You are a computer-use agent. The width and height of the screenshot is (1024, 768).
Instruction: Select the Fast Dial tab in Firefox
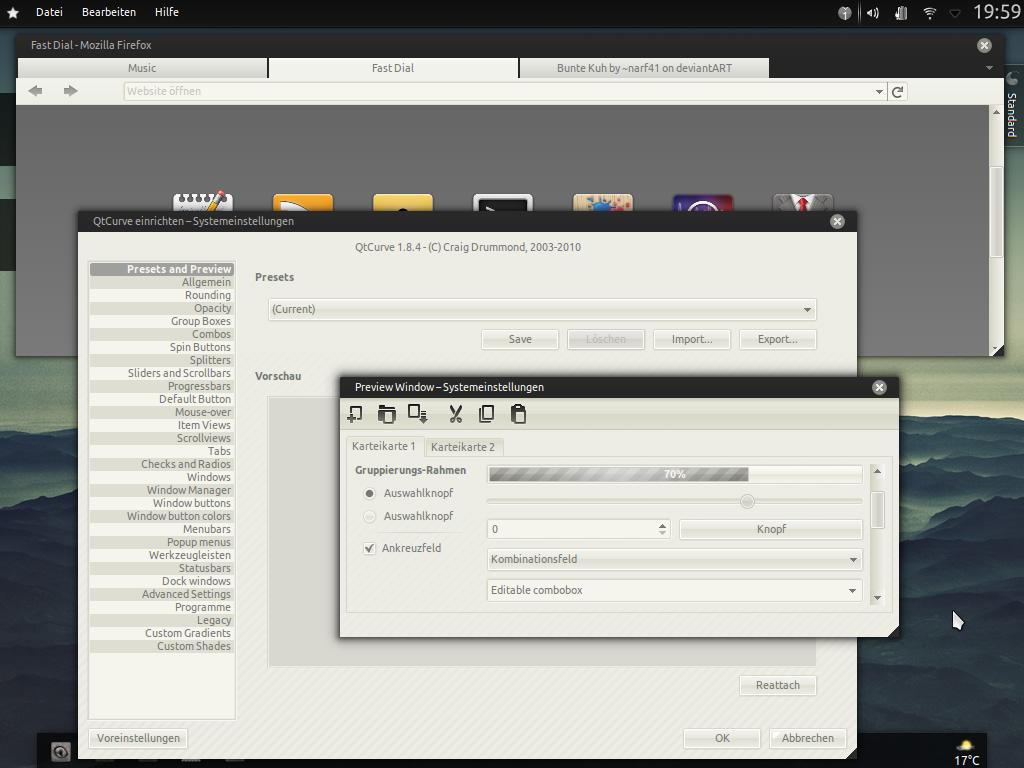coord(393,68)
